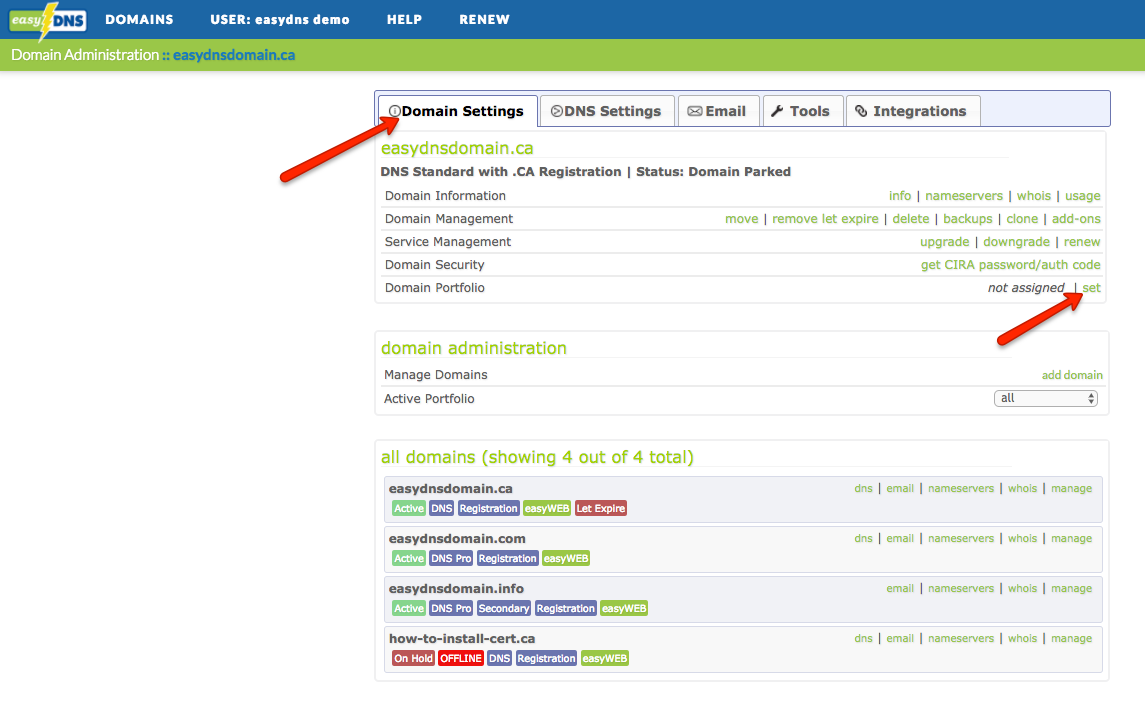Click Let Expire badge on easydnsdomain.ca

point(600,508)
